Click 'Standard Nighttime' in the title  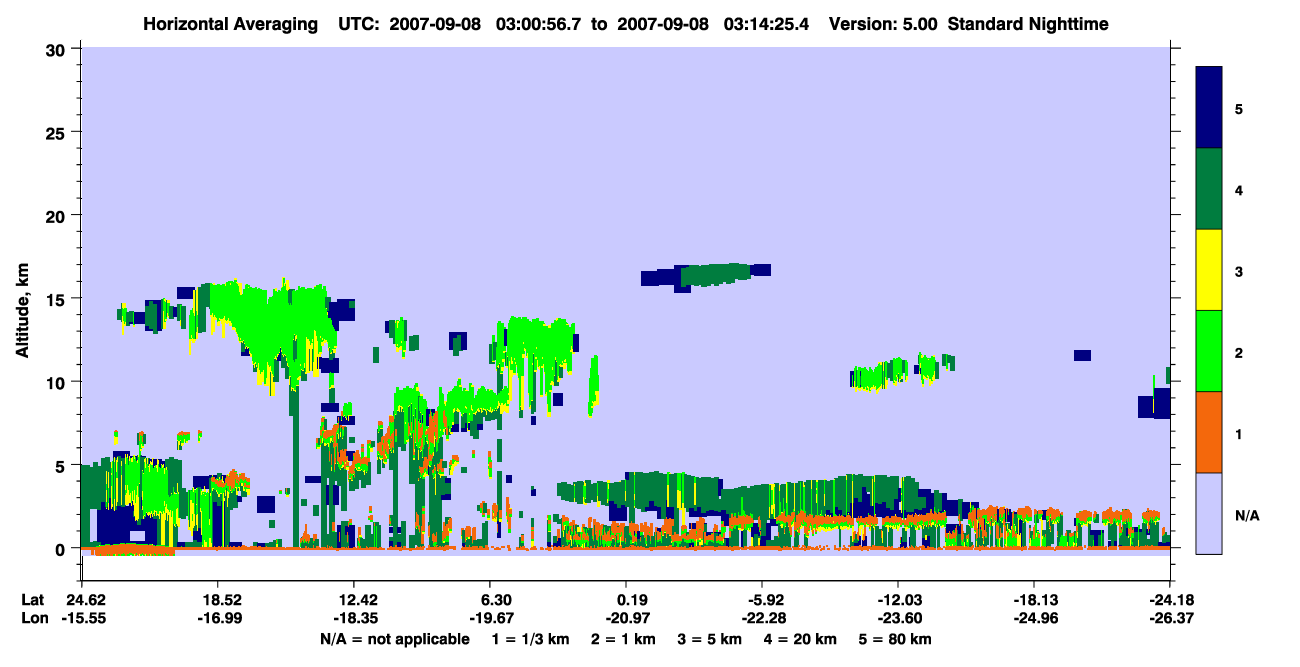pyautogui.click(x=1028, y=23)
